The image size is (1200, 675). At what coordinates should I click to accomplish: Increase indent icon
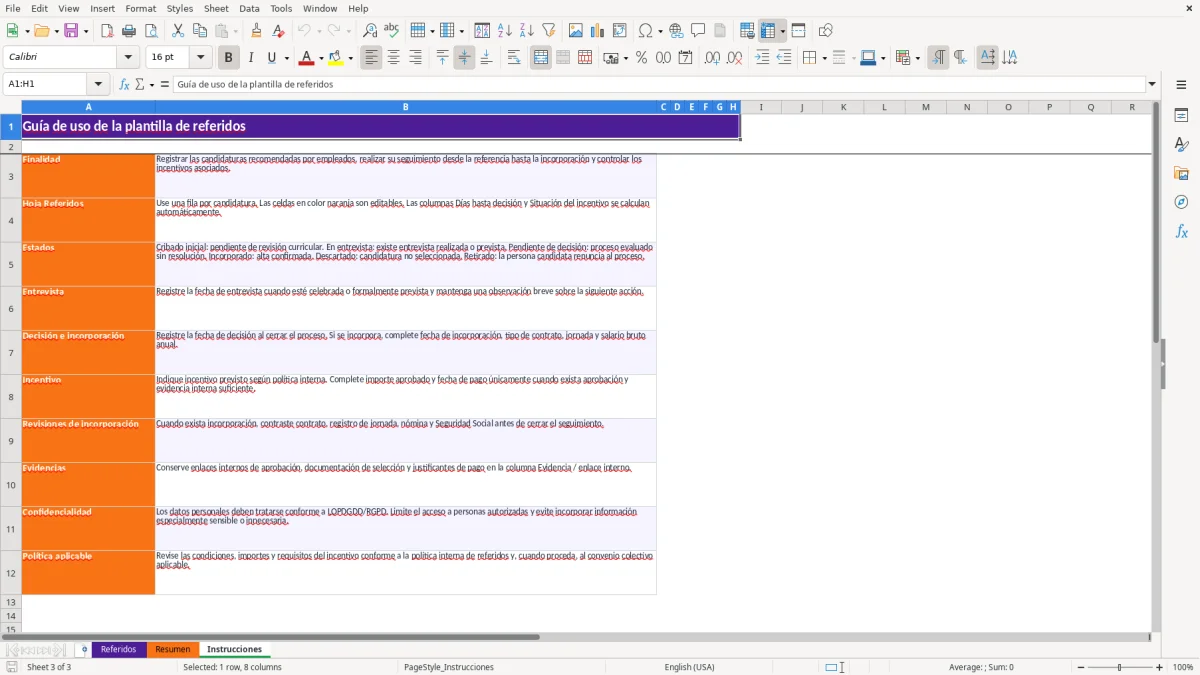click(x=762, y=58)
